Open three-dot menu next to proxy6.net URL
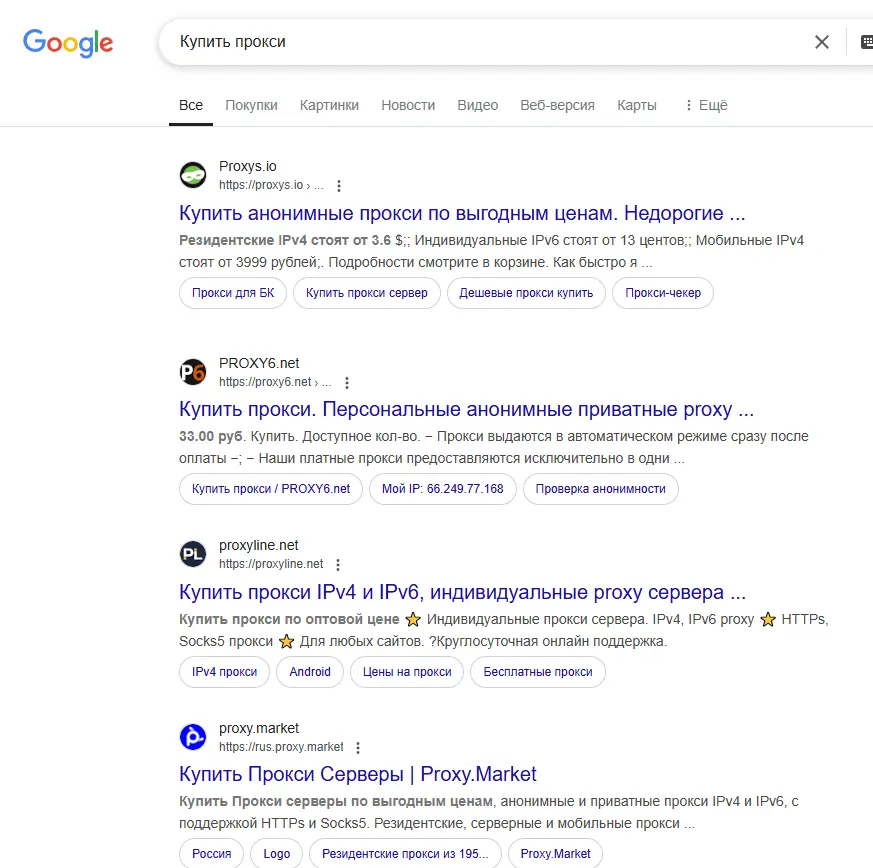 (x=347, y=382)
